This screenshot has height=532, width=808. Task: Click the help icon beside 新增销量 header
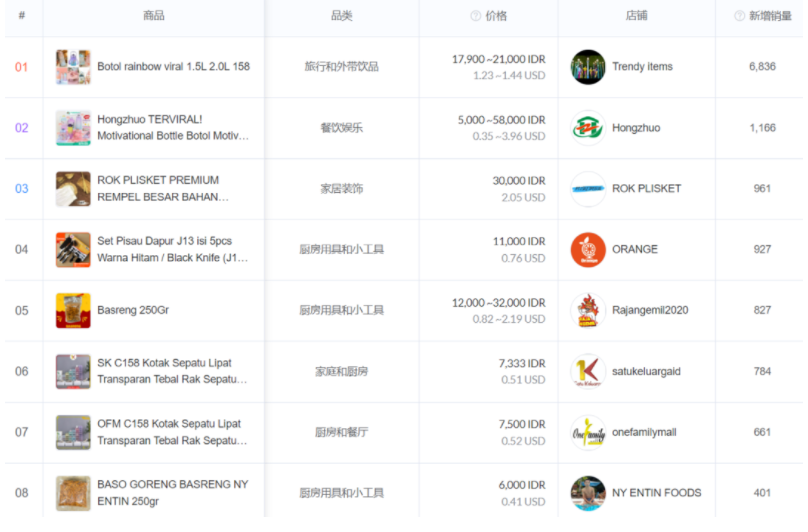click(x=739, y=16)
